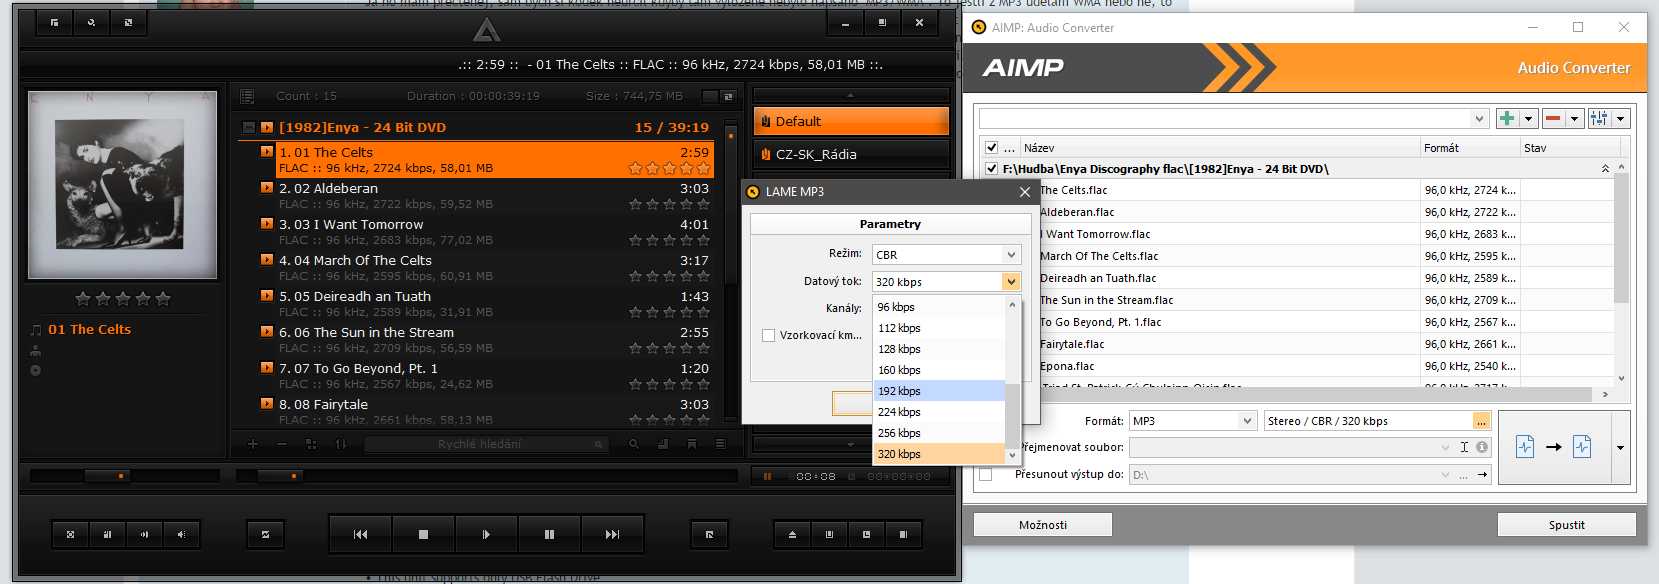Click the red minus remove files icon
The image size is (1659, 584).
point(1553,118)
